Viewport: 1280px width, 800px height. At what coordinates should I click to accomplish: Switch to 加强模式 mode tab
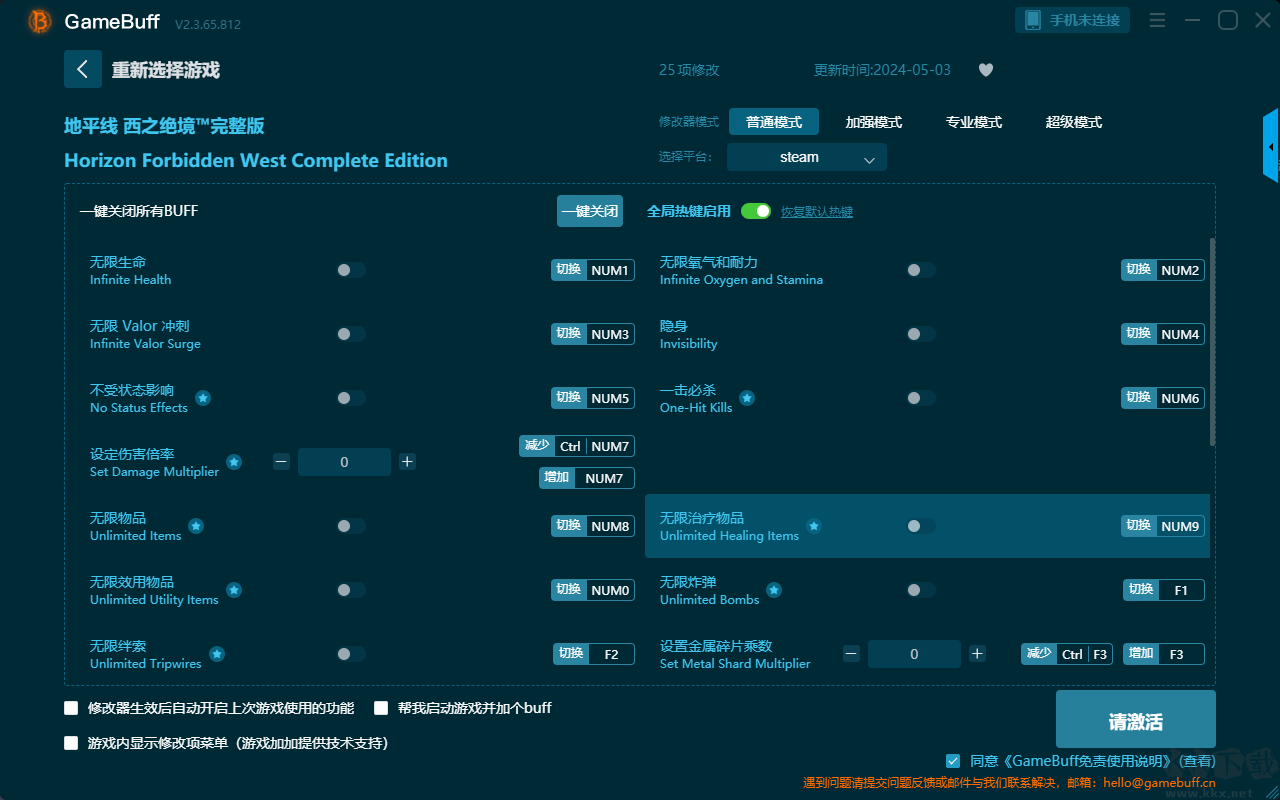click(x=874, y=122)
